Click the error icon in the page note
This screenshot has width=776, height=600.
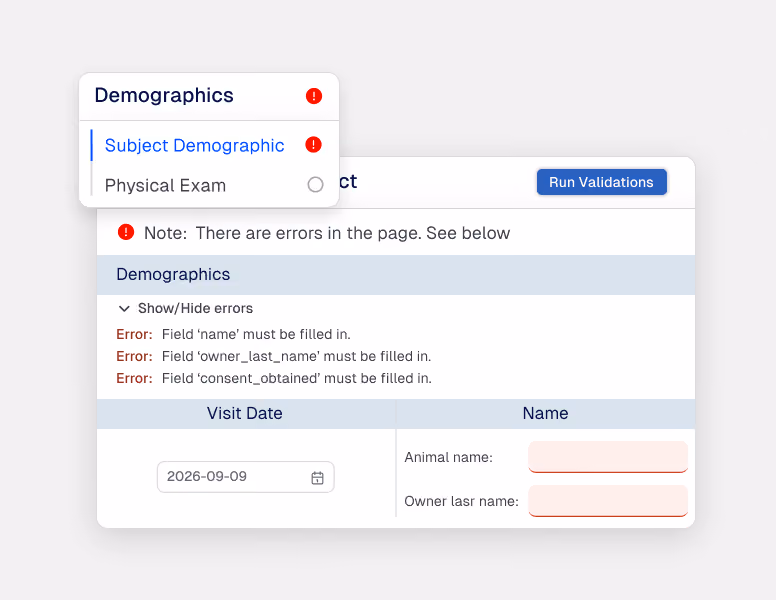126,232
